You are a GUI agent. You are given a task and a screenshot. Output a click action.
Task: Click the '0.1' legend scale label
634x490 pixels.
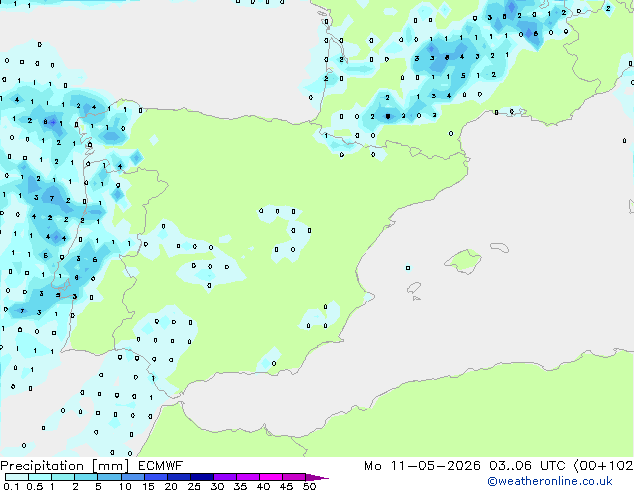[11, 486]
